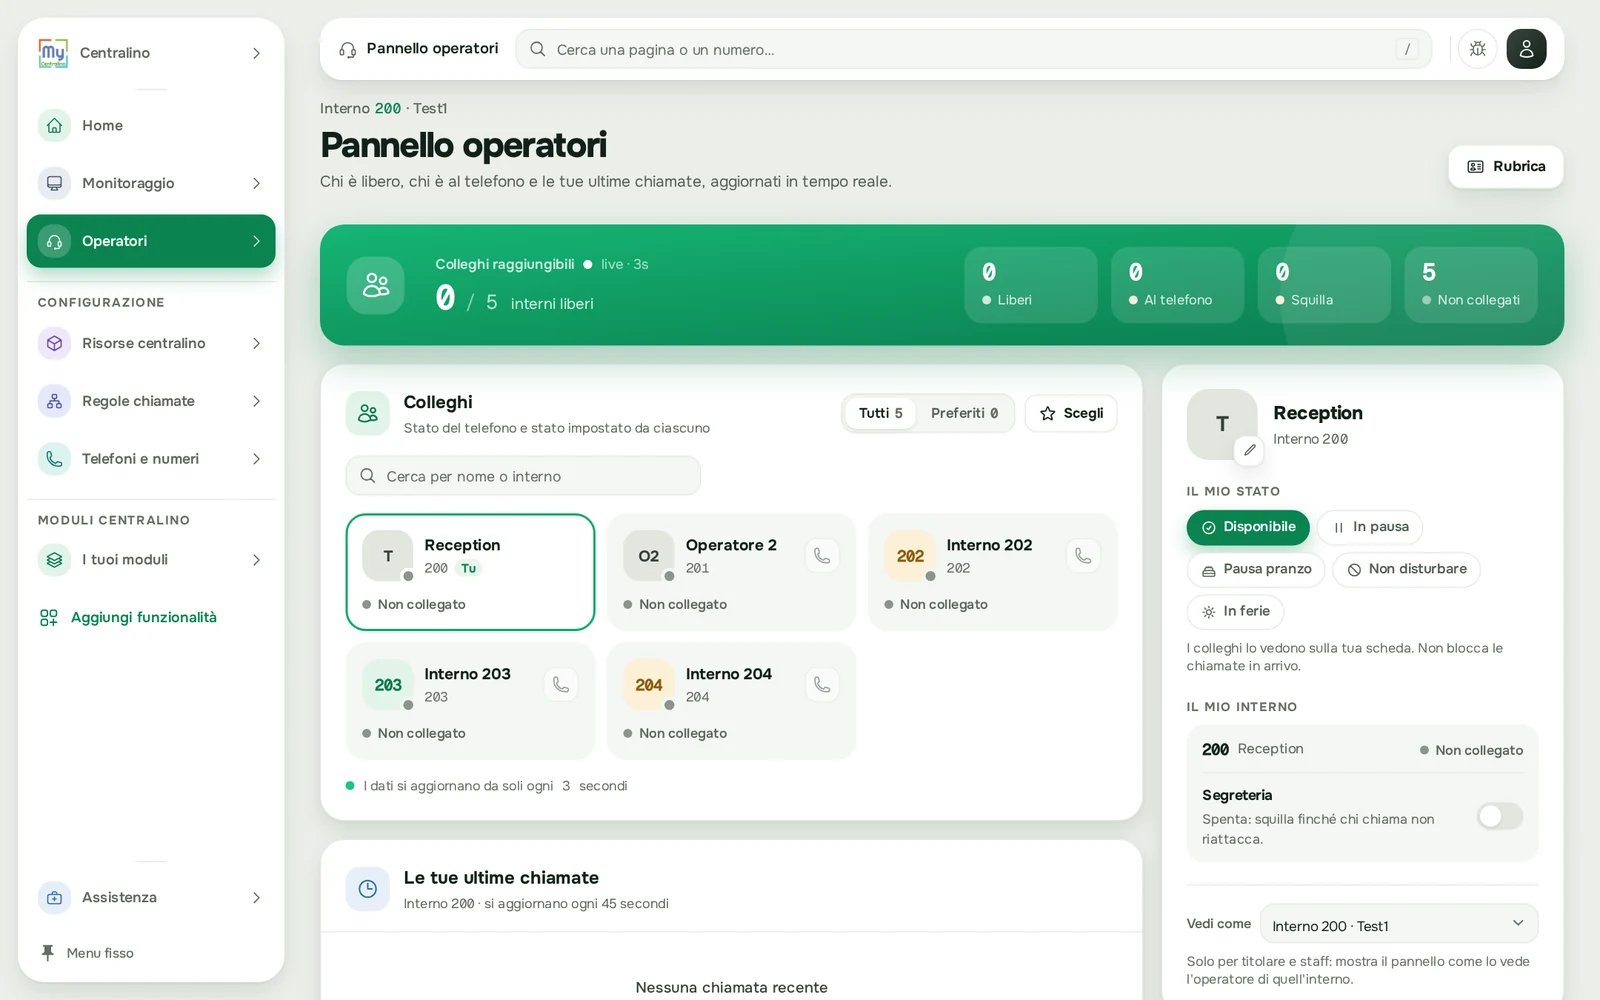The width and height of the screenshot is (1600, 1000).
Task: Click the call icon for Interno 203
Action: point(561,685)
